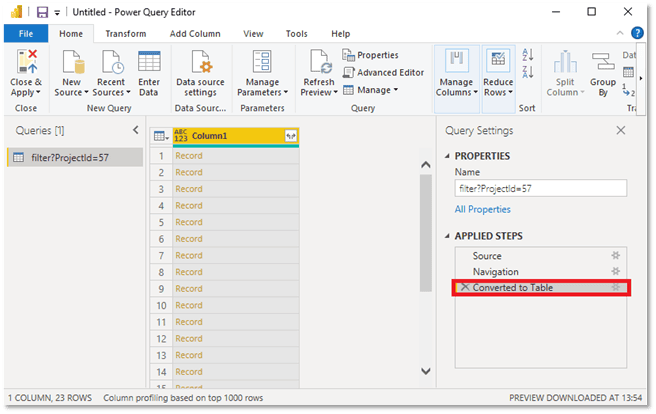Click Manage Parameters icon
This screenshot has width=656, height=414.
(x=262, y=61)
